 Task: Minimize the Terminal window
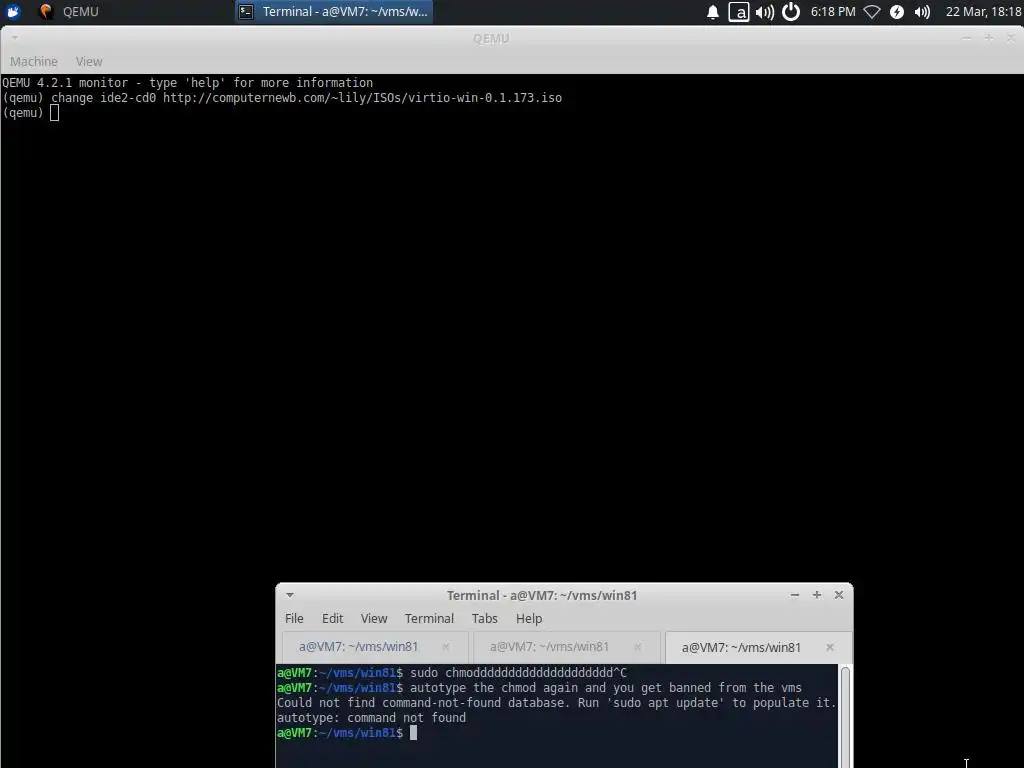[x=795, y=595]
